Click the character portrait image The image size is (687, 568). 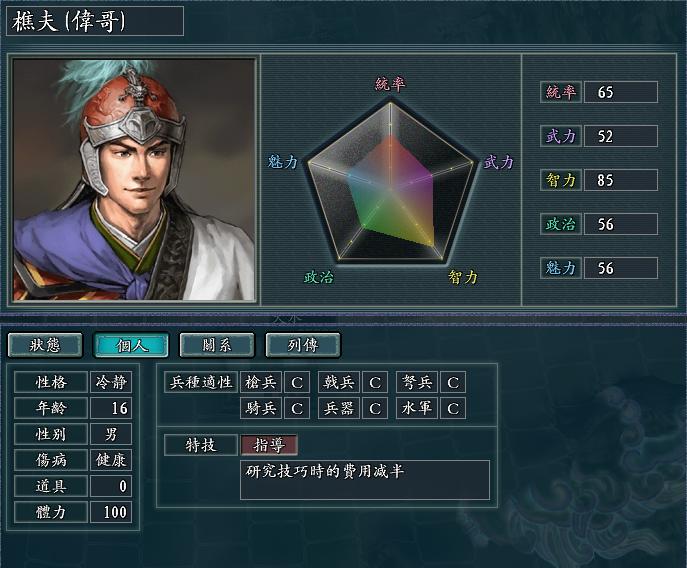coord(134,180)
